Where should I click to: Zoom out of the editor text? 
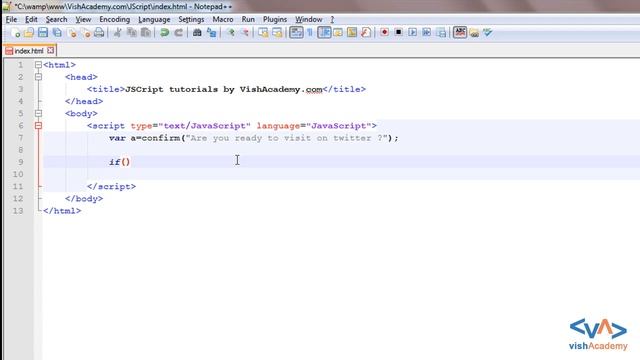tap(244, 33)
